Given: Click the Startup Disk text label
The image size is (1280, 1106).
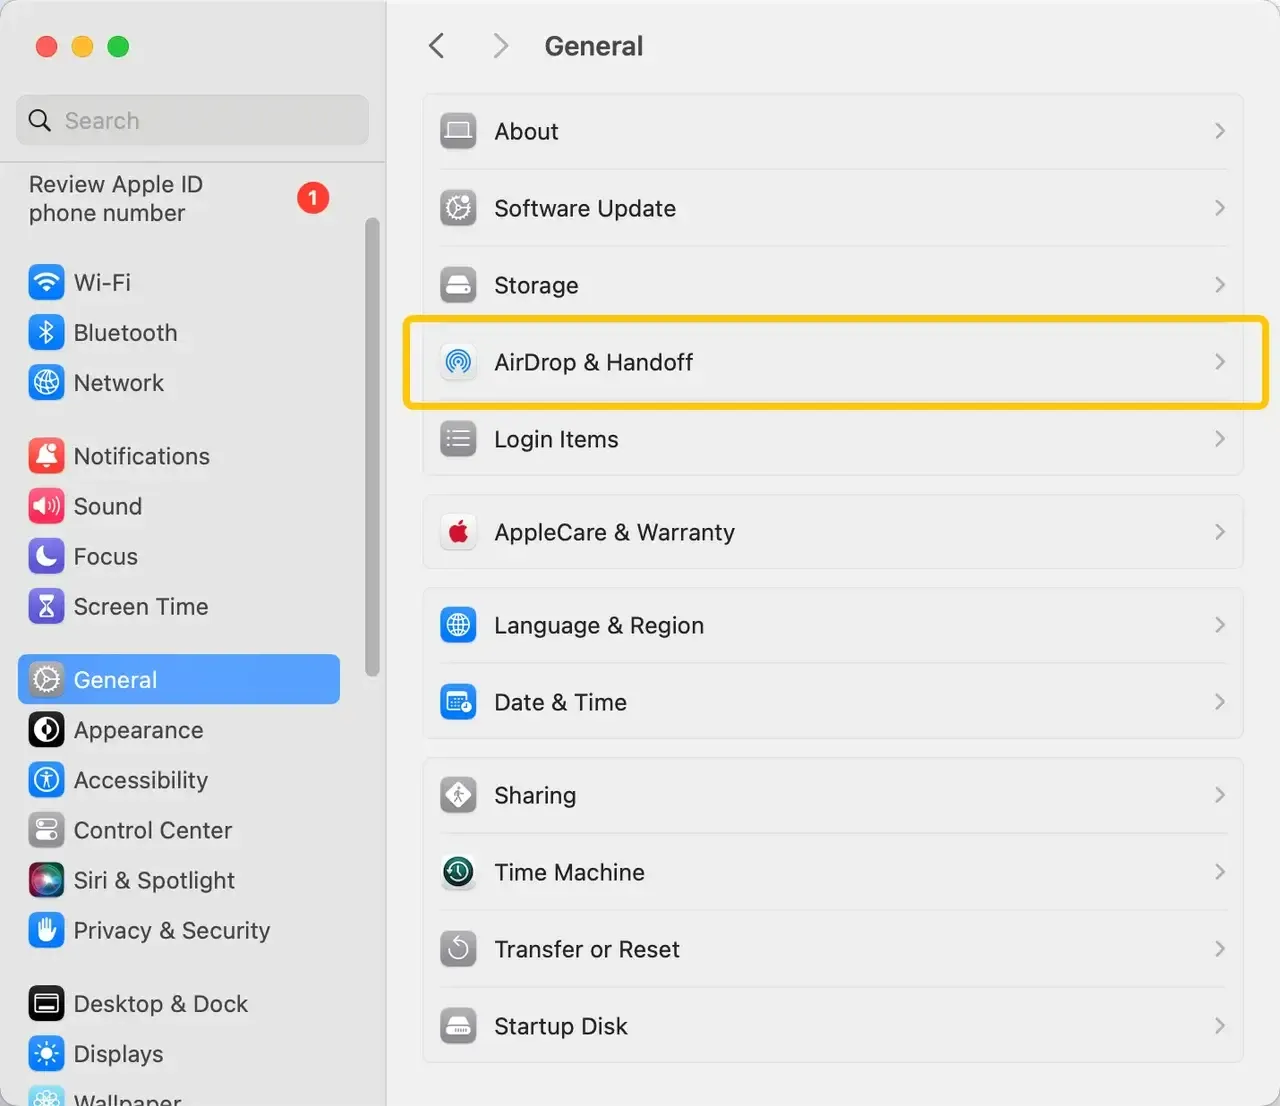Looking at the screenshot, I should (x=561, y=1026).
